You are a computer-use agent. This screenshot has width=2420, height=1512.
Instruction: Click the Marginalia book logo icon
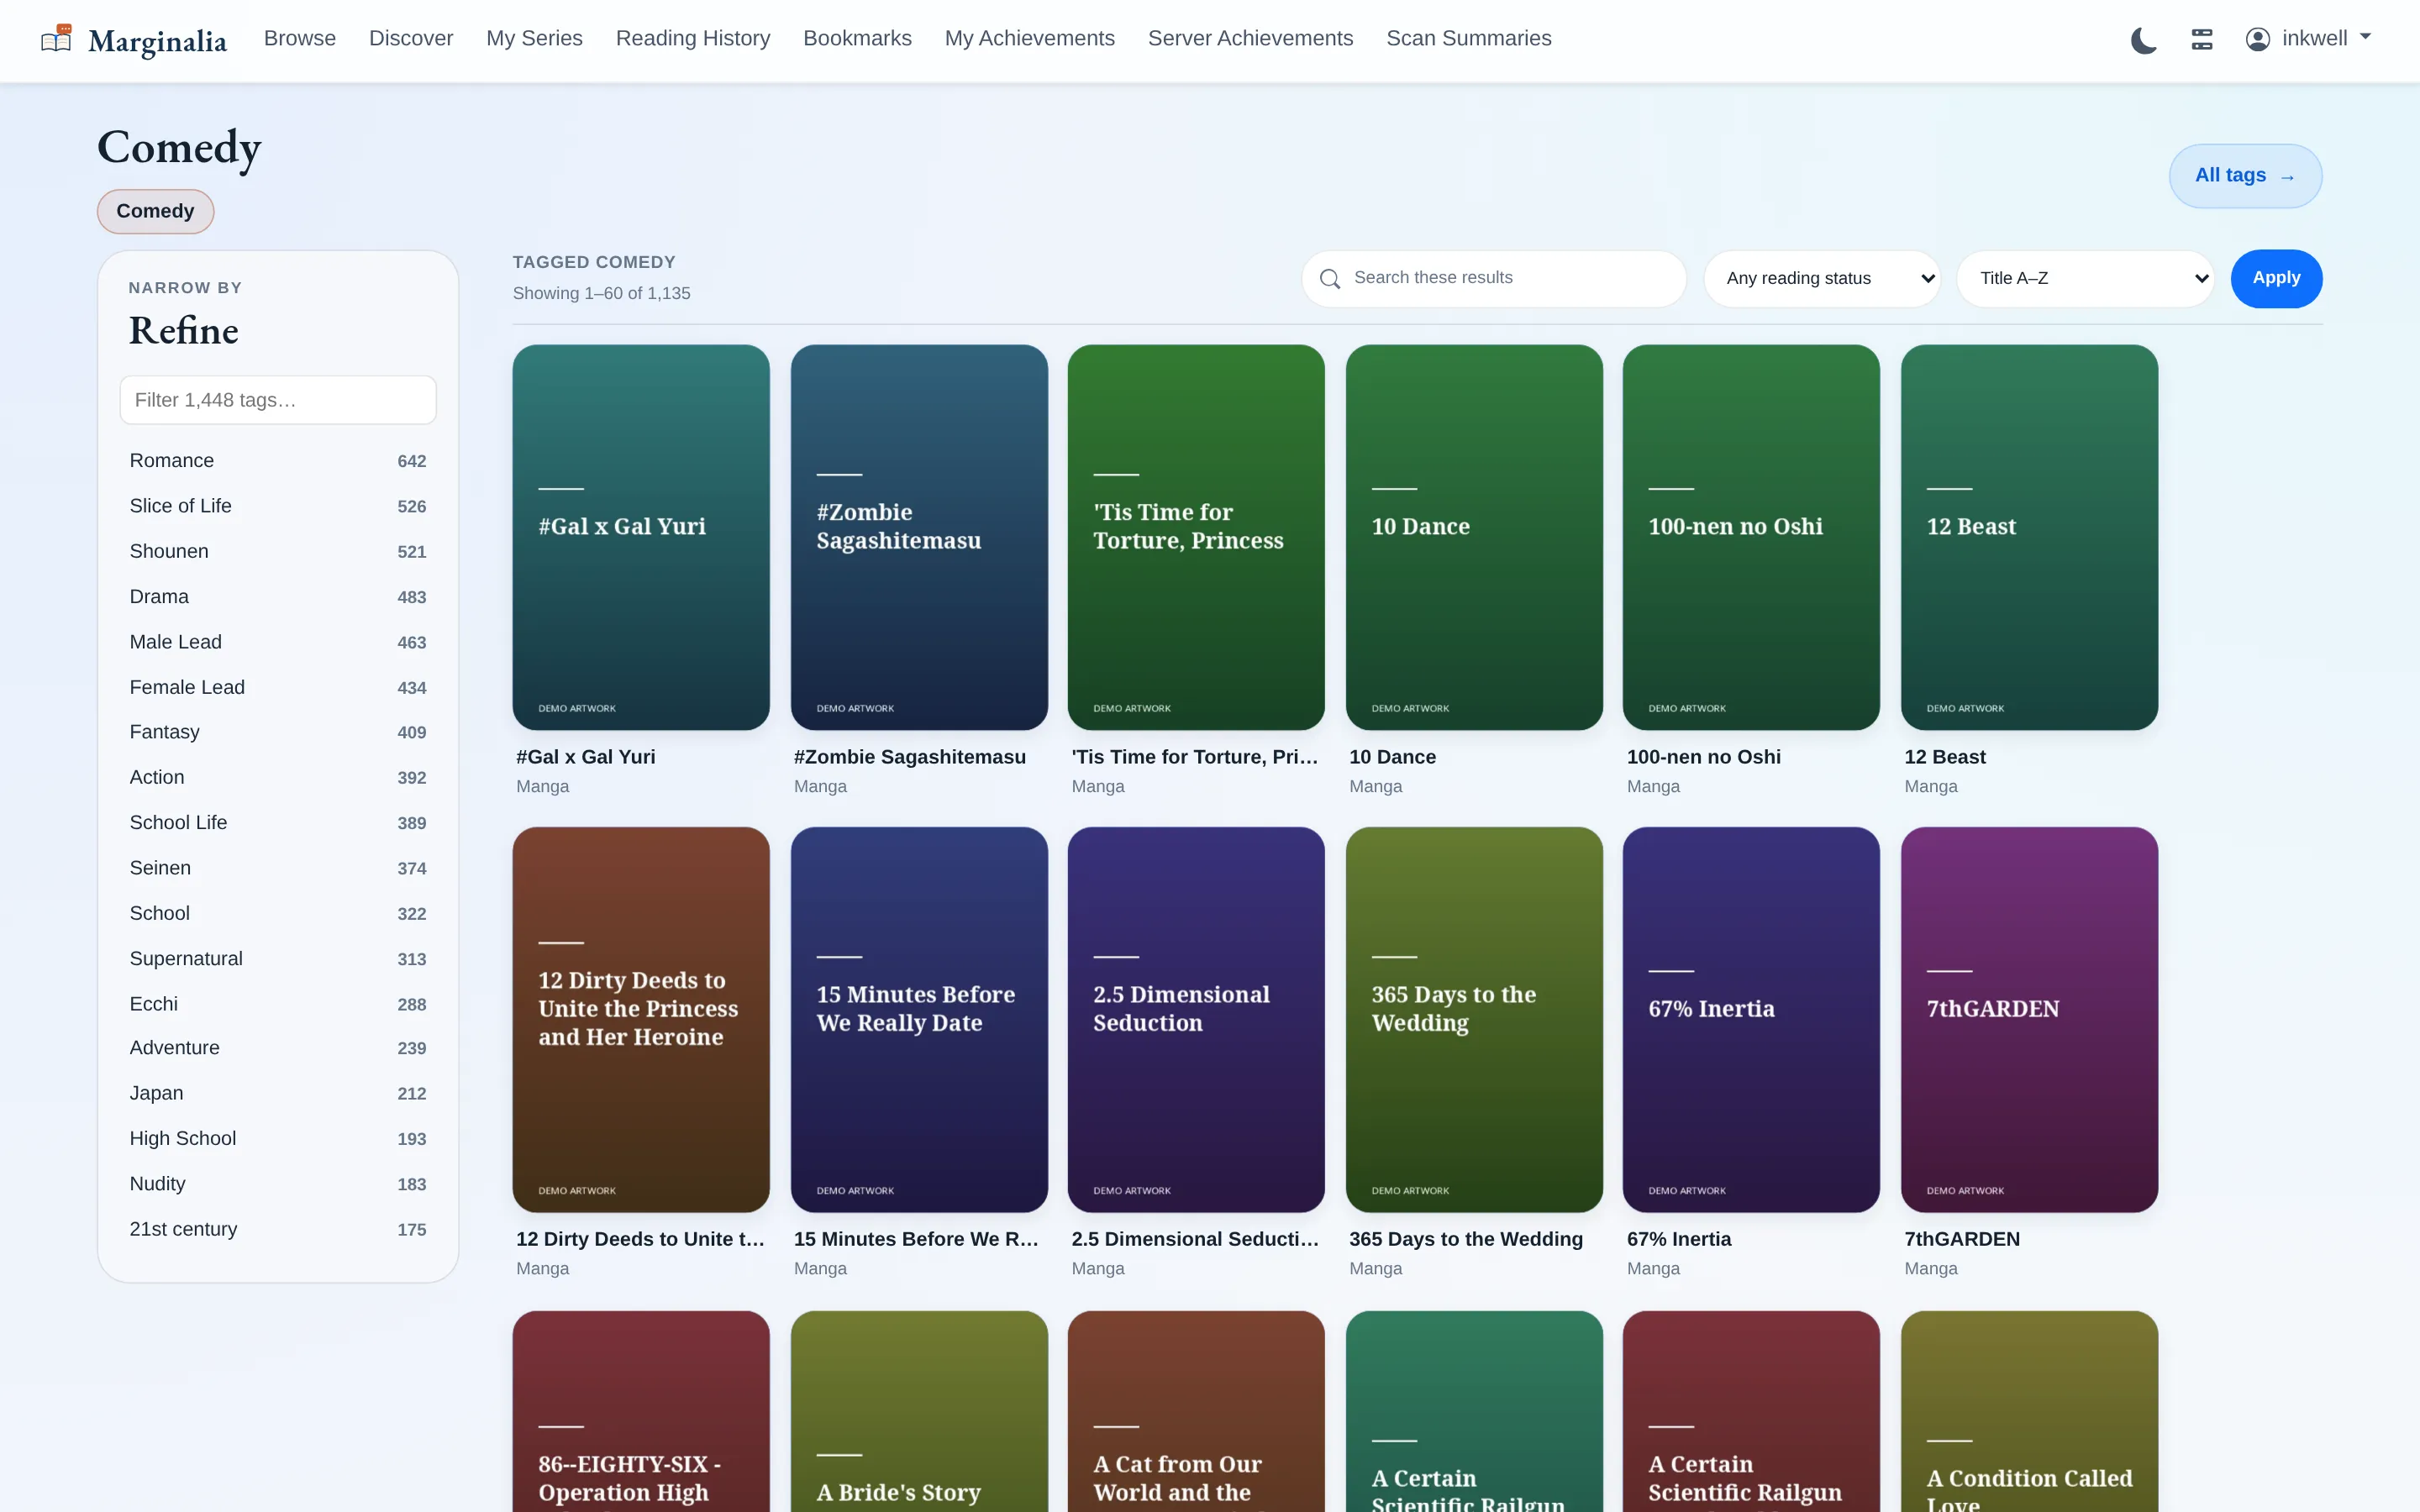coord(56,39)
